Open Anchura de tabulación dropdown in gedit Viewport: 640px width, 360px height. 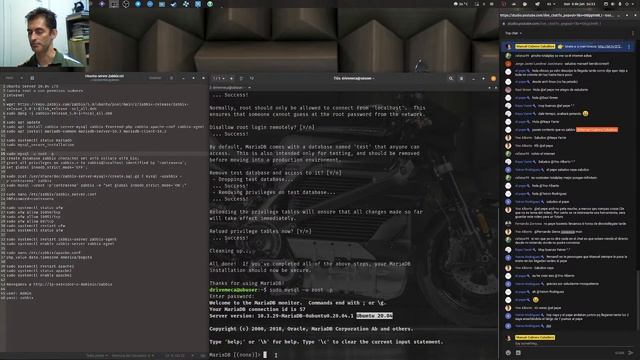133,356
